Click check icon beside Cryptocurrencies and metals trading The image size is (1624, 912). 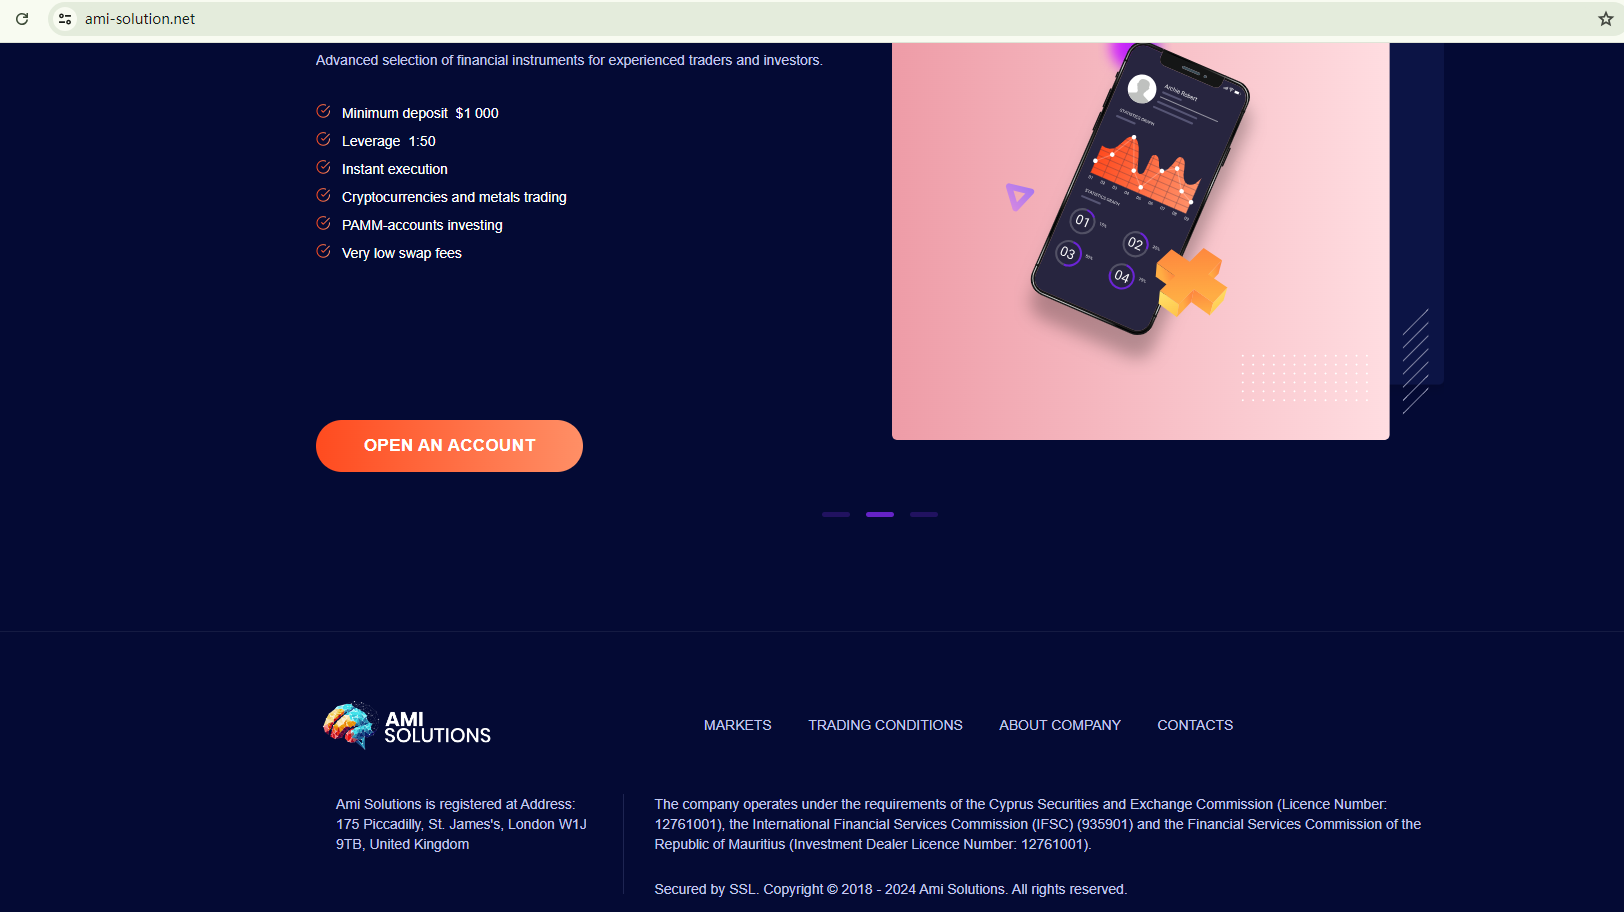pyautogui.click(x=323, y=195)
